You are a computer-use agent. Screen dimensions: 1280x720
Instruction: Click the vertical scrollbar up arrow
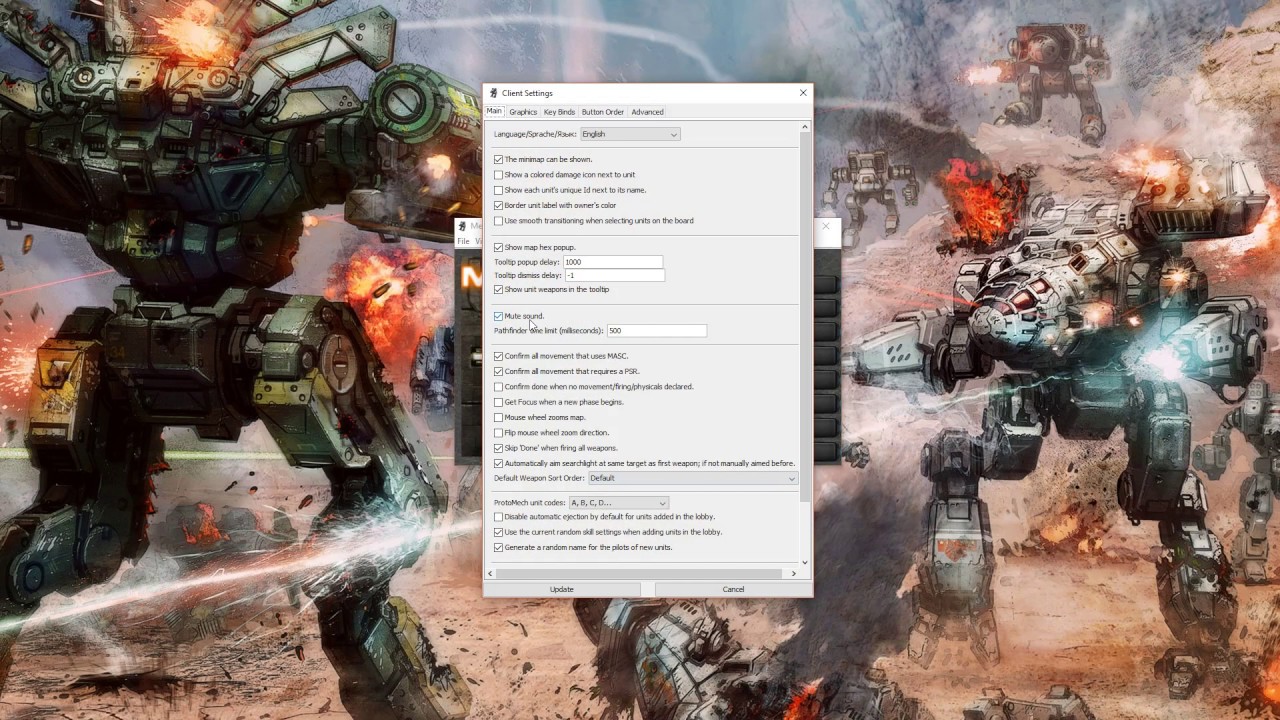point(805,127)
